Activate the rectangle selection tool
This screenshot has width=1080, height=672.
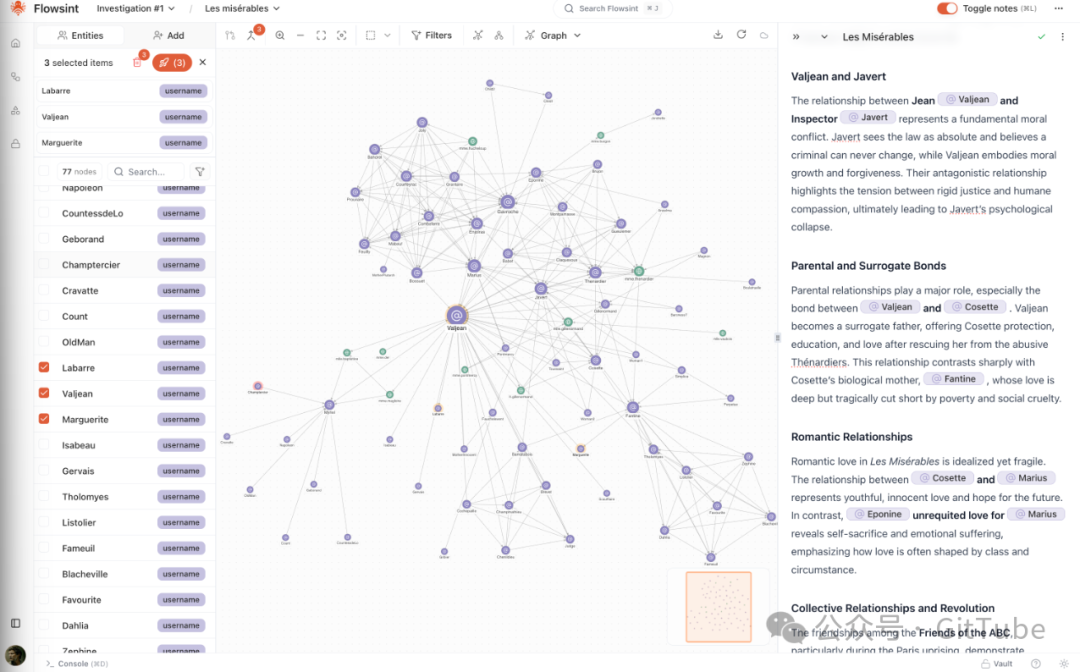coord(371,35)
